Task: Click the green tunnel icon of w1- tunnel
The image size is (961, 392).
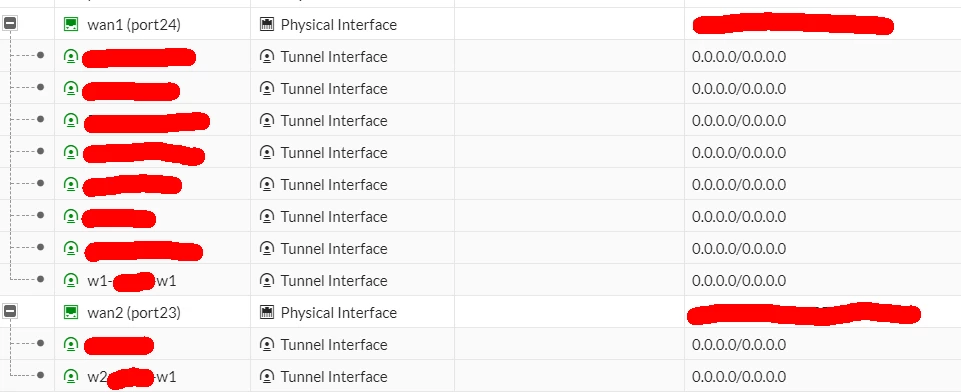Action: point(71,281)
